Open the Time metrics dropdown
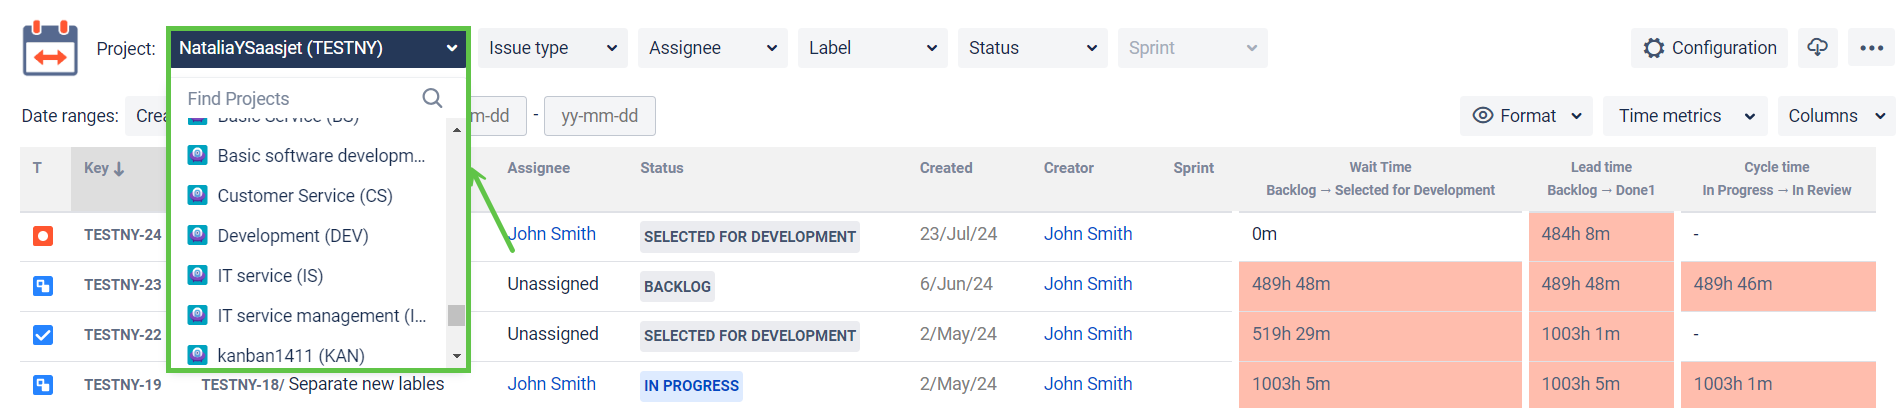This screenshot has height=408, width=1900. 1686,116
